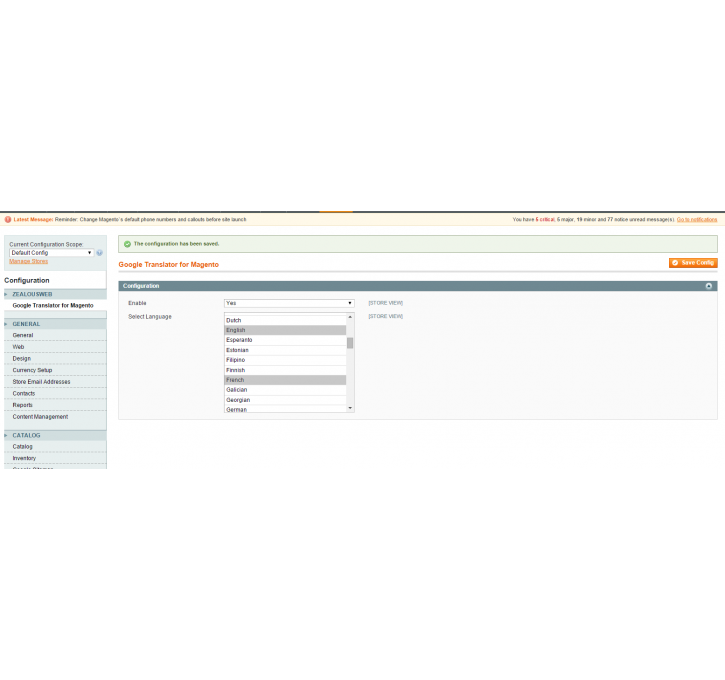The image size is (725, 680).
Task: Click the language list scroll up arrow
Action: [x=350, y=317]
